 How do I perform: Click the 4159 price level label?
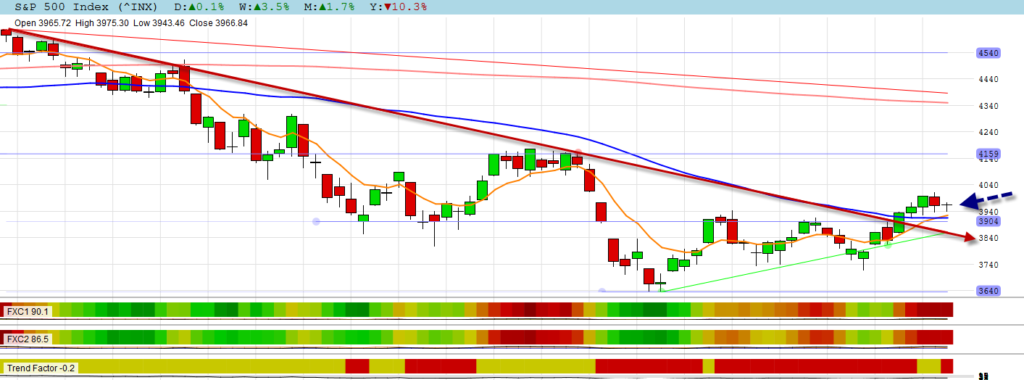988,155
